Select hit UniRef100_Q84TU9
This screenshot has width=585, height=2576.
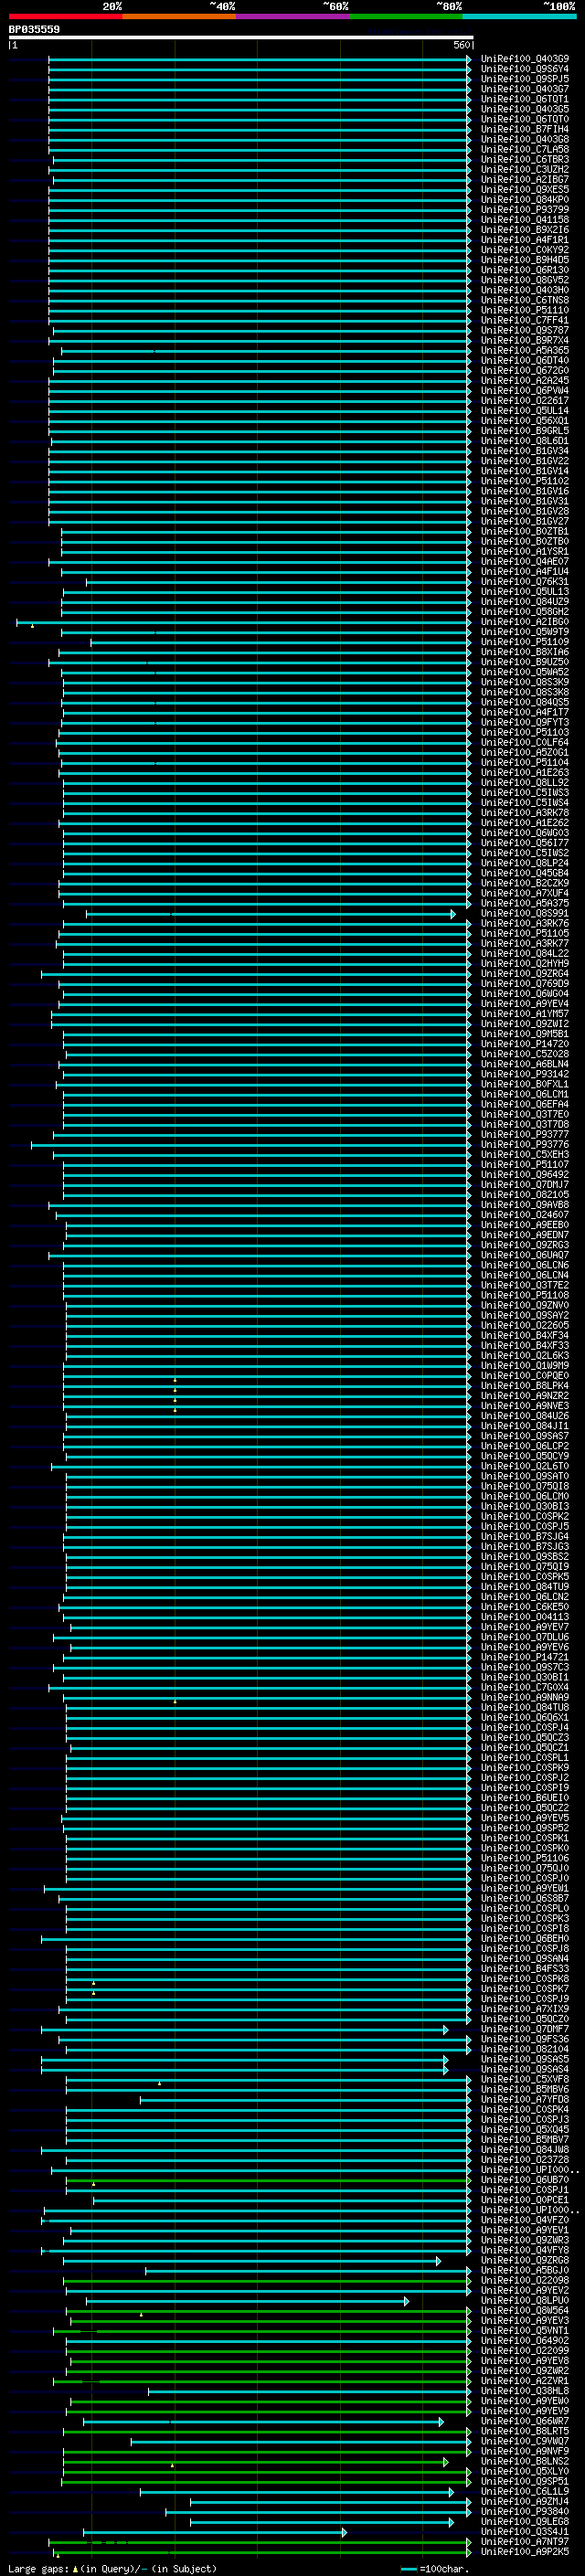525,1586
